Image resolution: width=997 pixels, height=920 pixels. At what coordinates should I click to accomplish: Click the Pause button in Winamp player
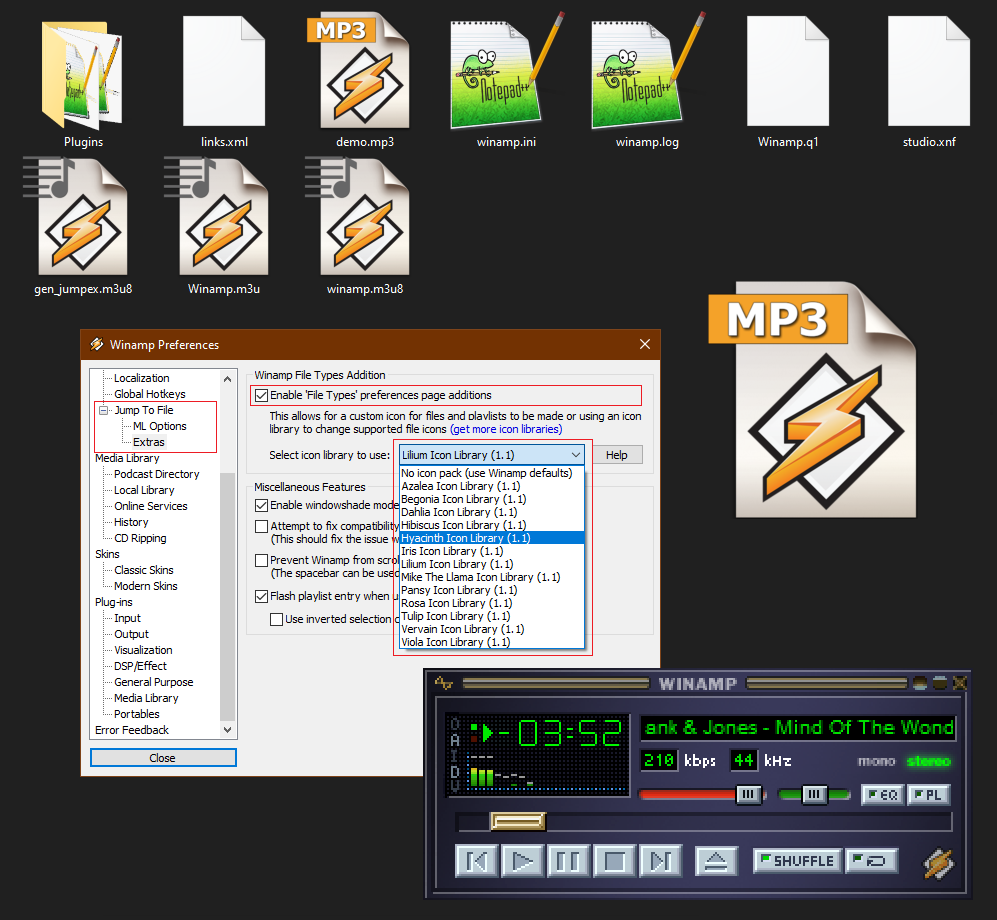[x=568, y=862]
